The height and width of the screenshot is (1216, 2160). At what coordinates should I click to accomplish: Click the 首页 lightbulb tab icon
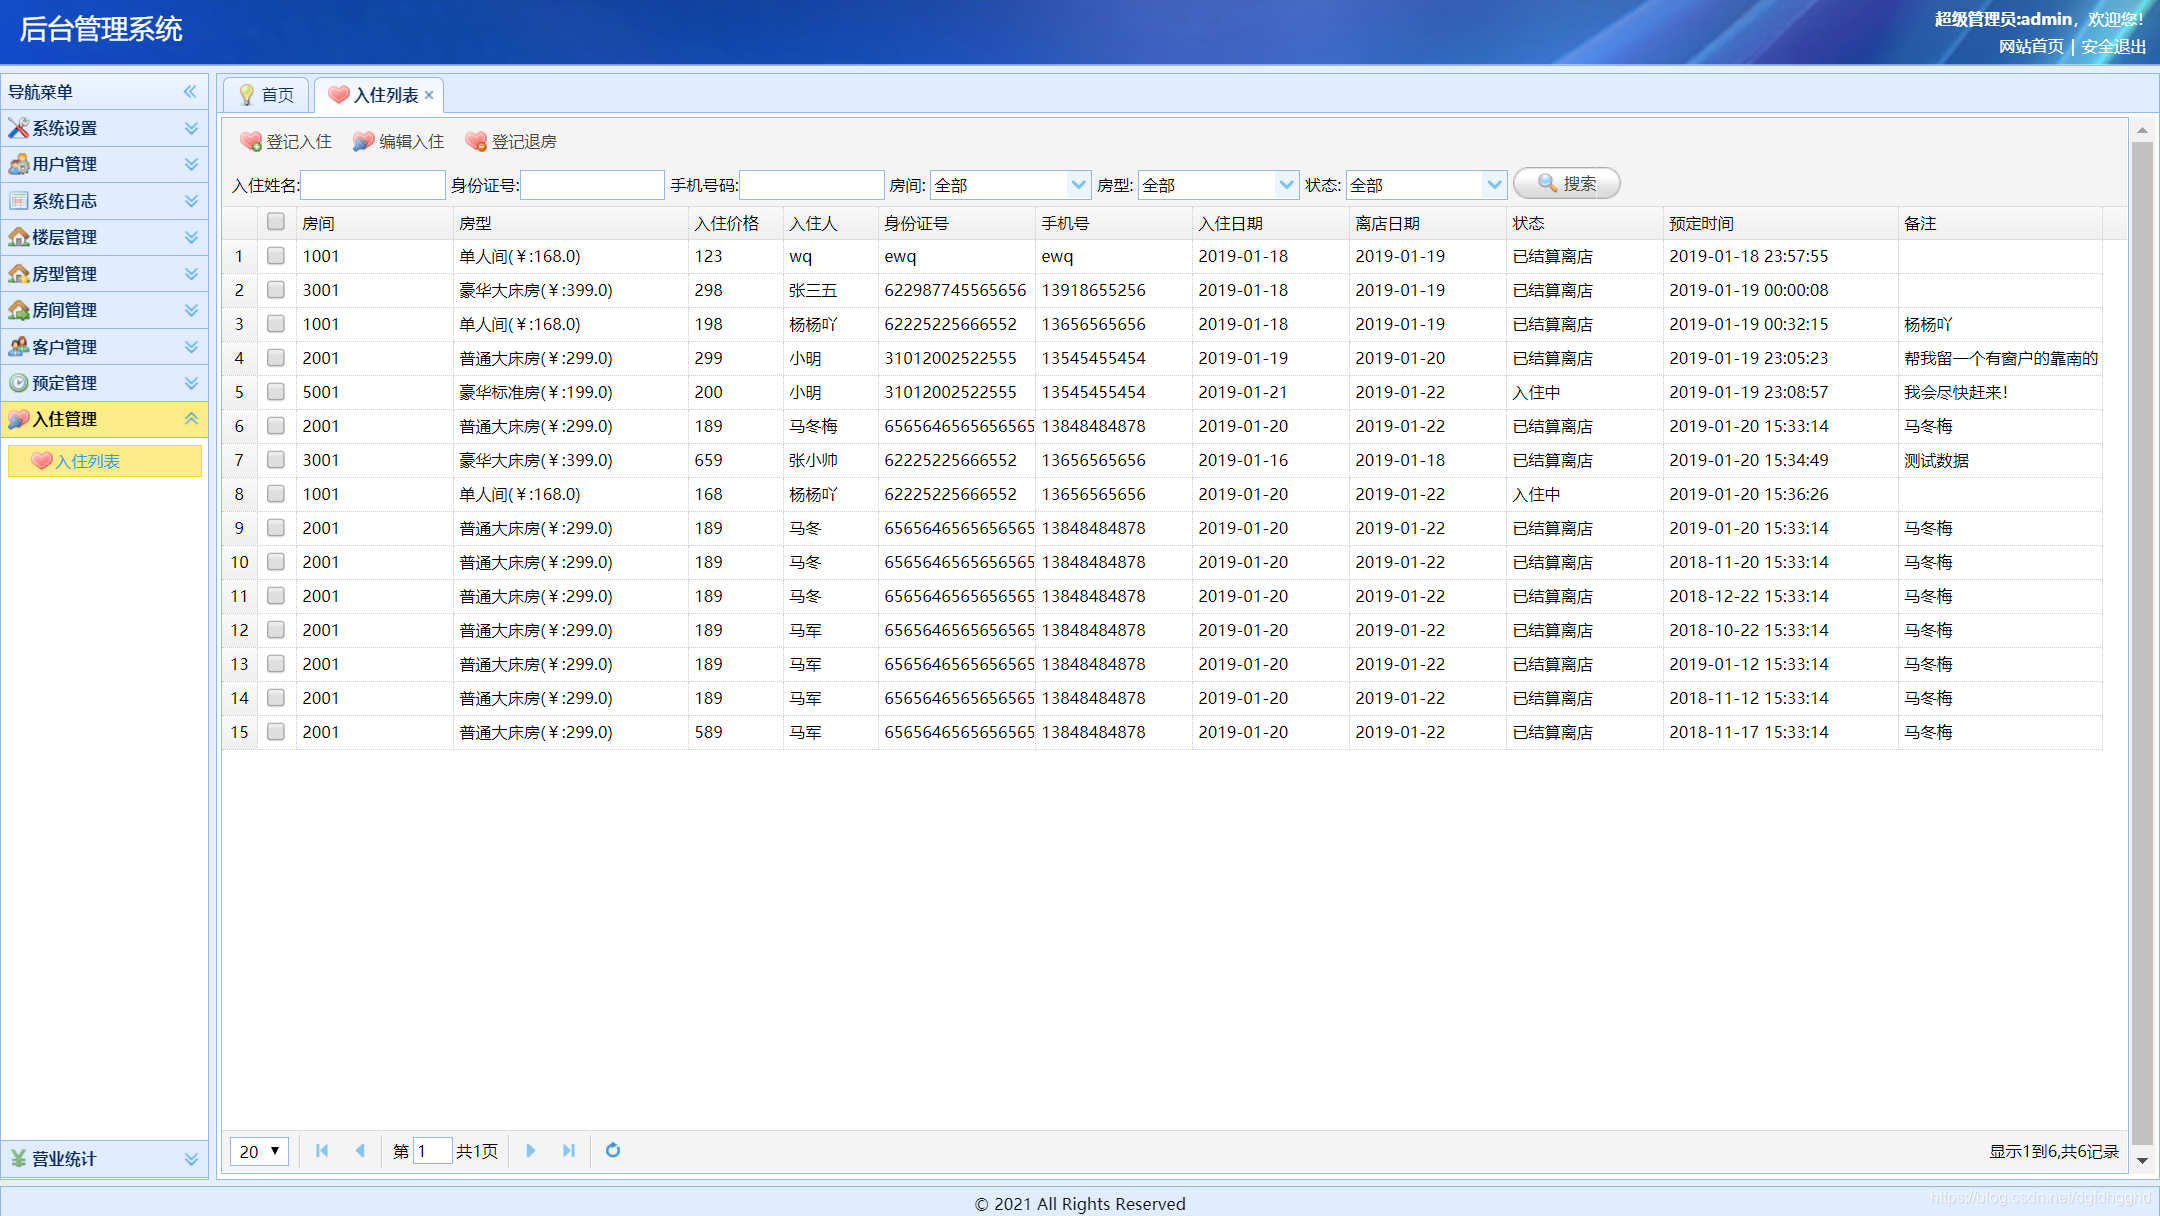pos(246,95)
